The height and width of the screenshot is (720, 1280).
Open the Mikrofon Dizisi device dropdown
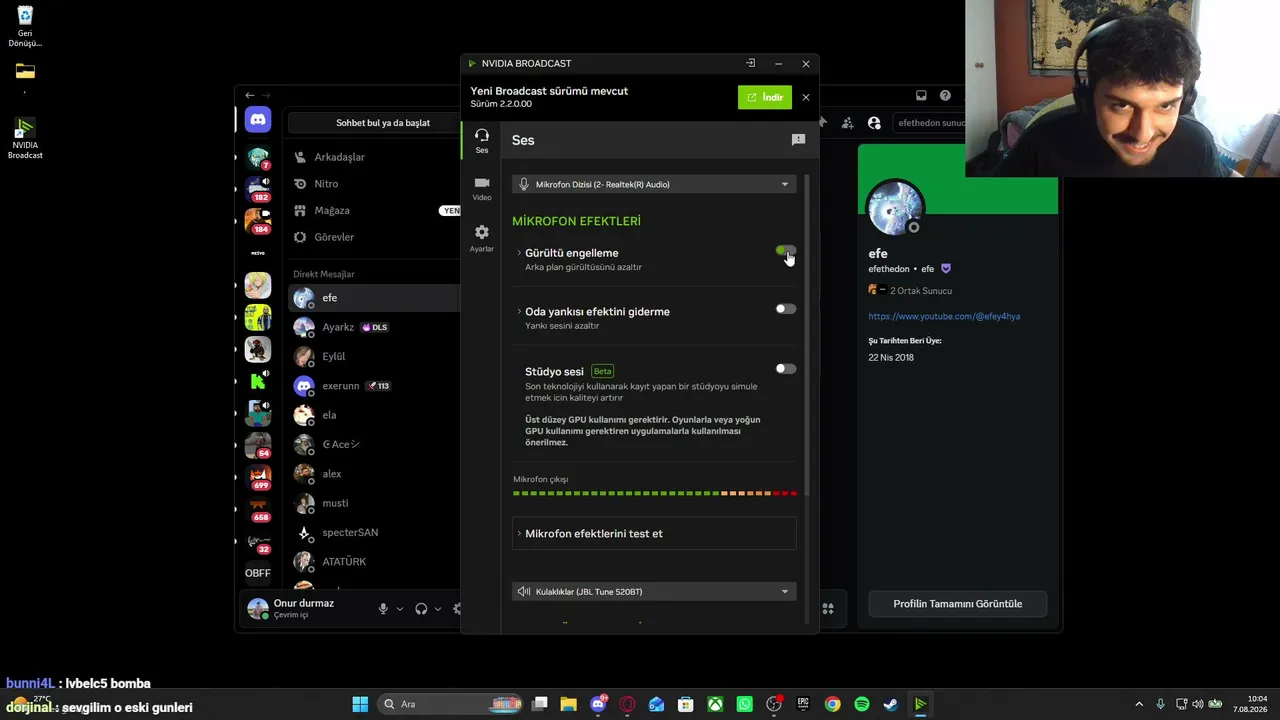(654, 184)
